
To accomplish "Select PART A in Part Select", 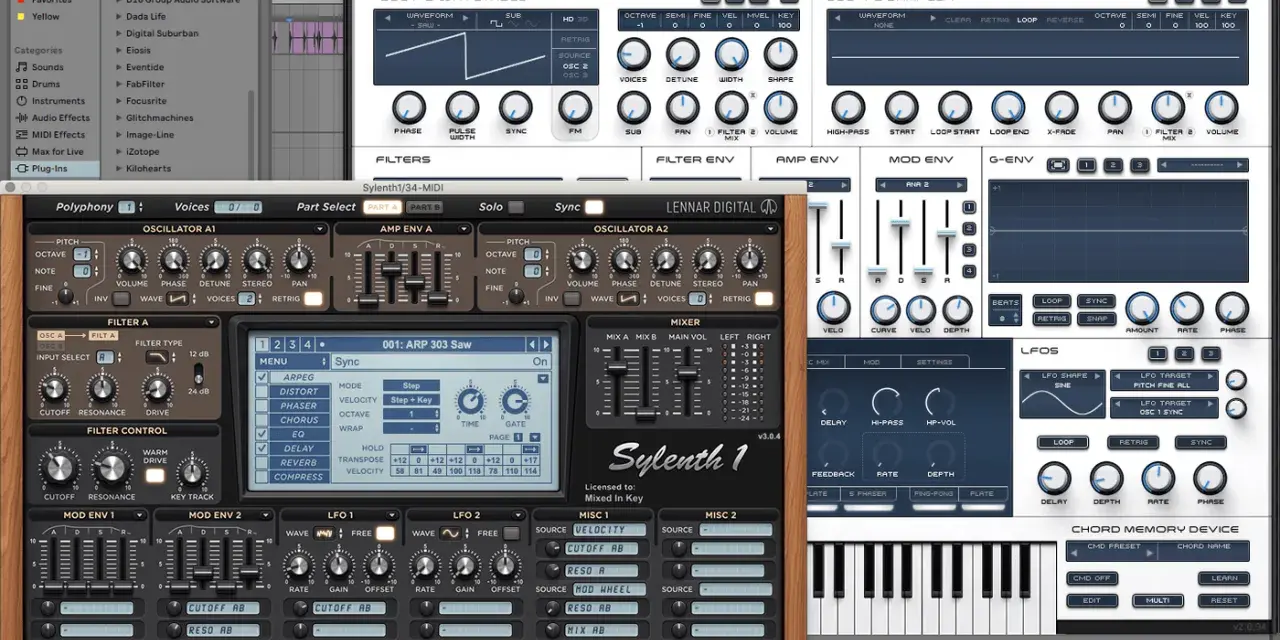I will pyautogui.click(x=382, y=207).
